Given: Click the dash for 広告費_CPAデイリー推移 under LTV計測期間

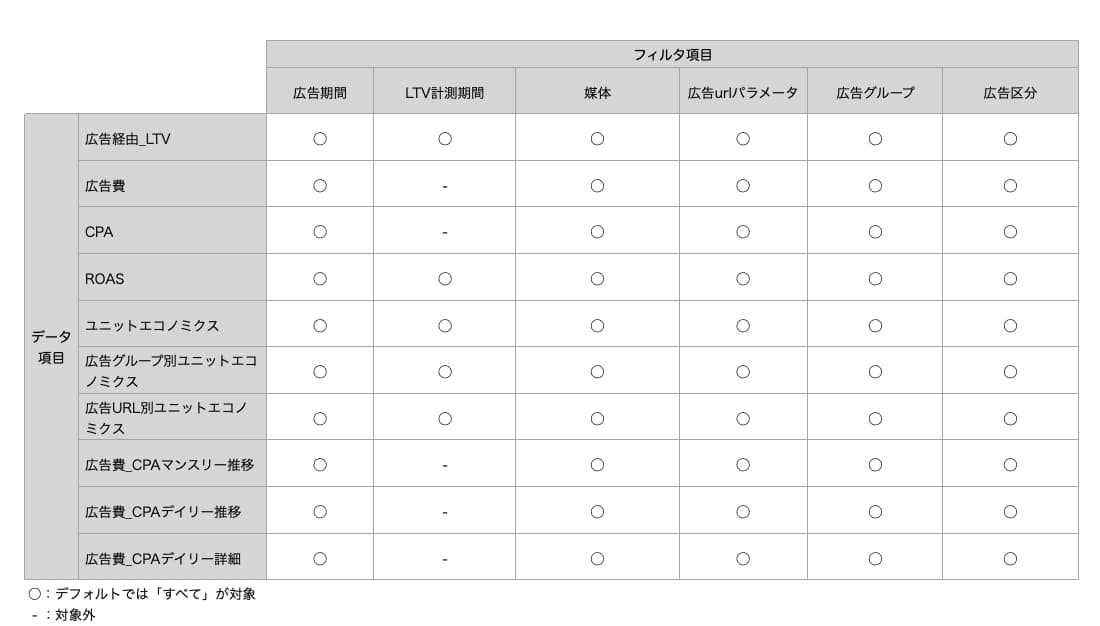Looking at the screenshot, I should tap(445, 512).
